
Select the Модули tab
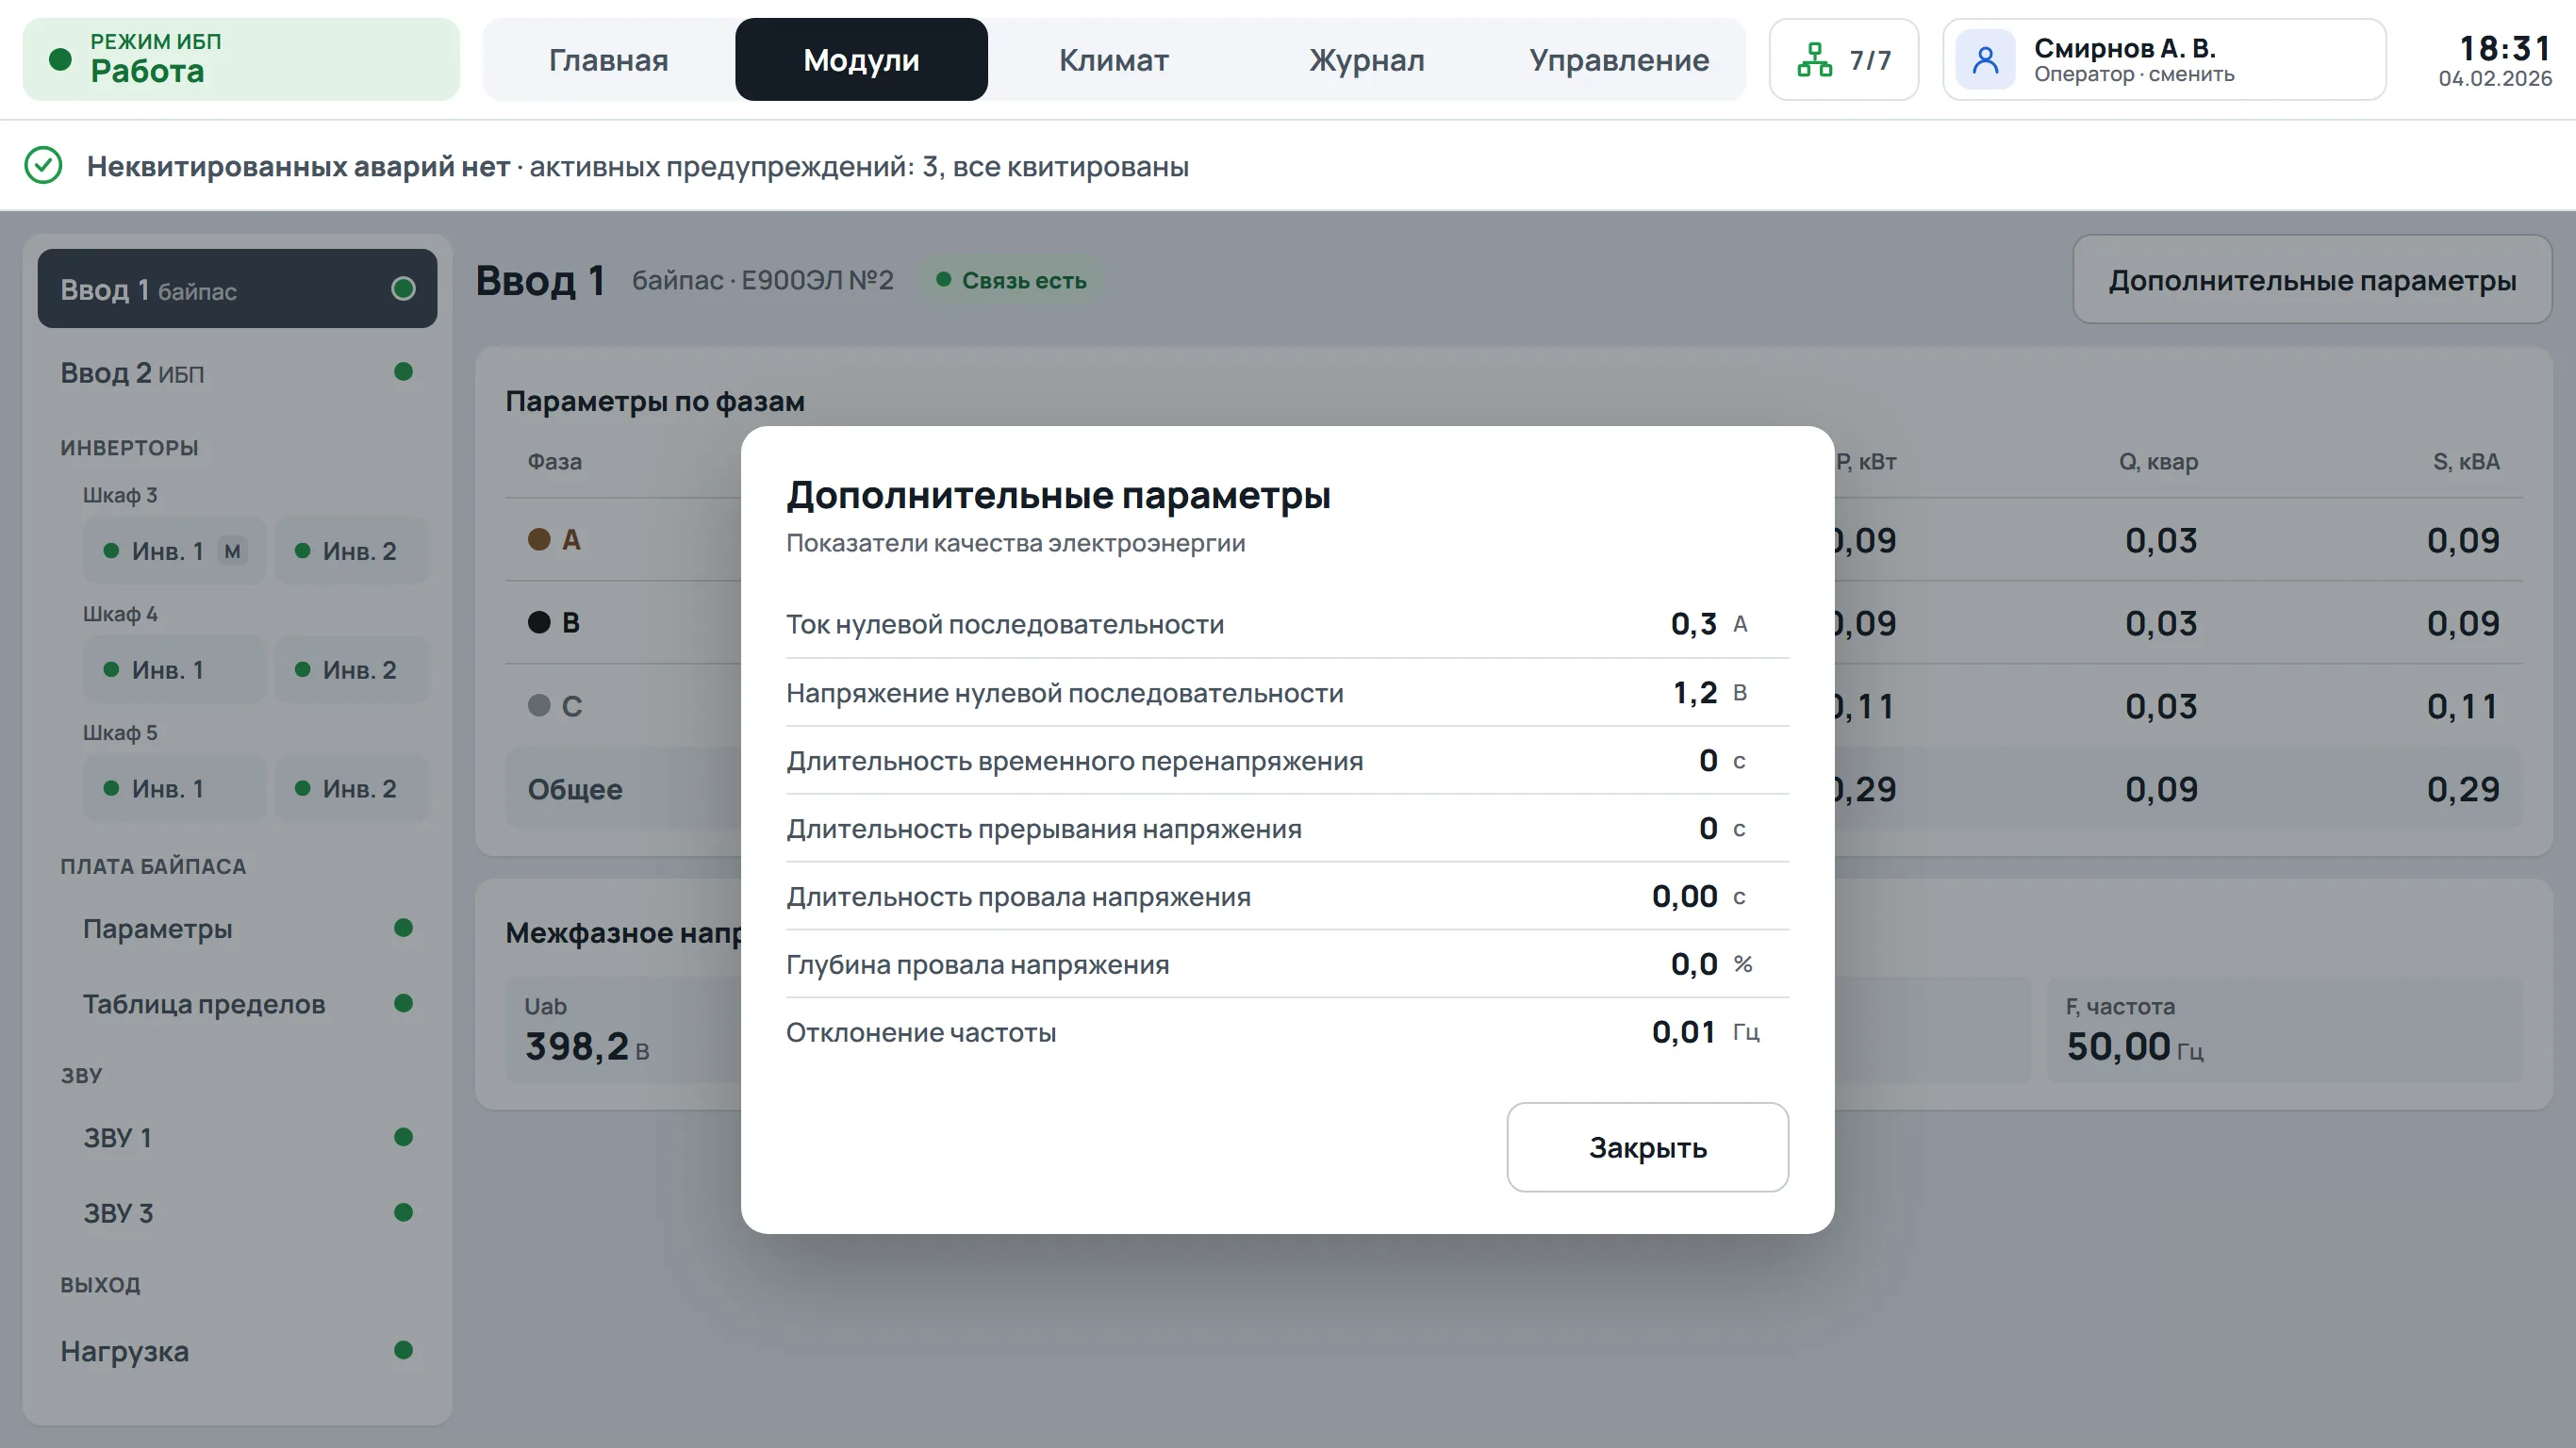point(861,60)
